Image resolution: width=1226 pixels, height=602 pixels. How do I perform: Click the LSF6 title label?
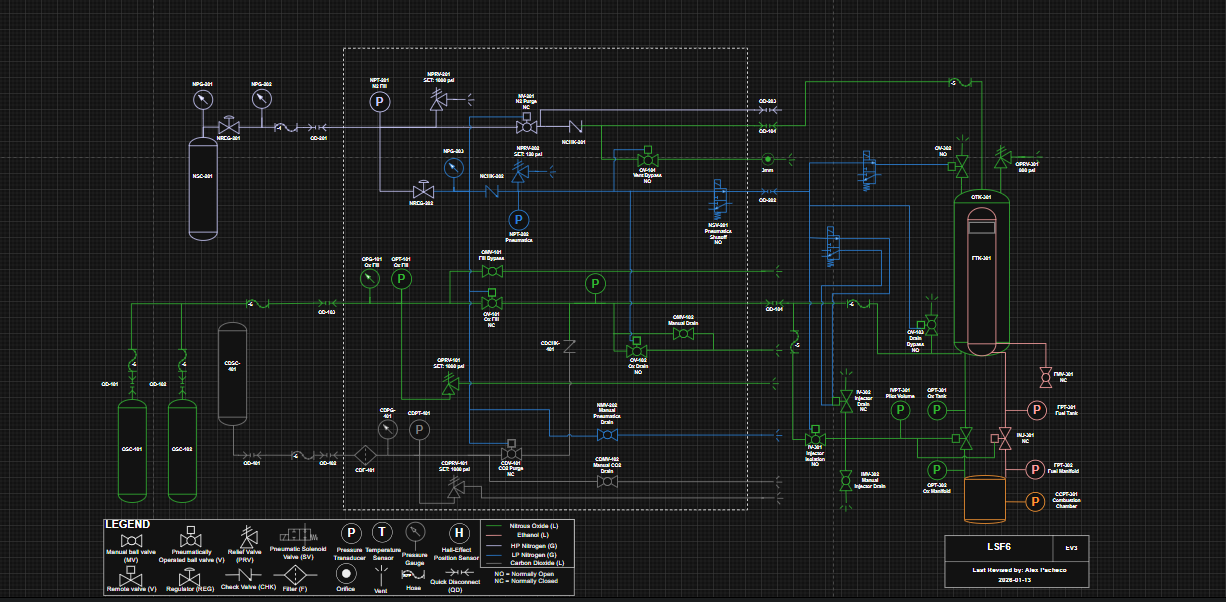click(1000, 547)
